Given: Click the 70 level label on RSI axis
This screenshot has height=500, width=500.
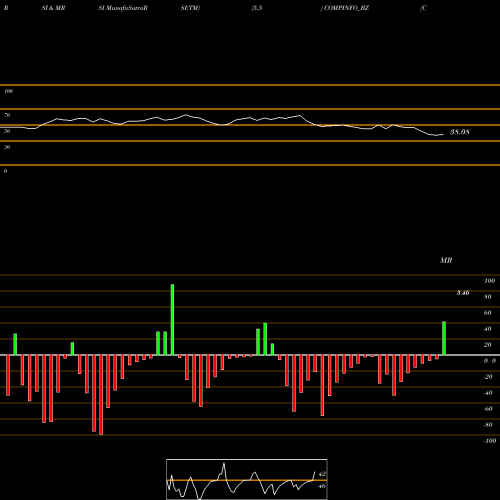Looking at the screenshot, I should [7, 115].
